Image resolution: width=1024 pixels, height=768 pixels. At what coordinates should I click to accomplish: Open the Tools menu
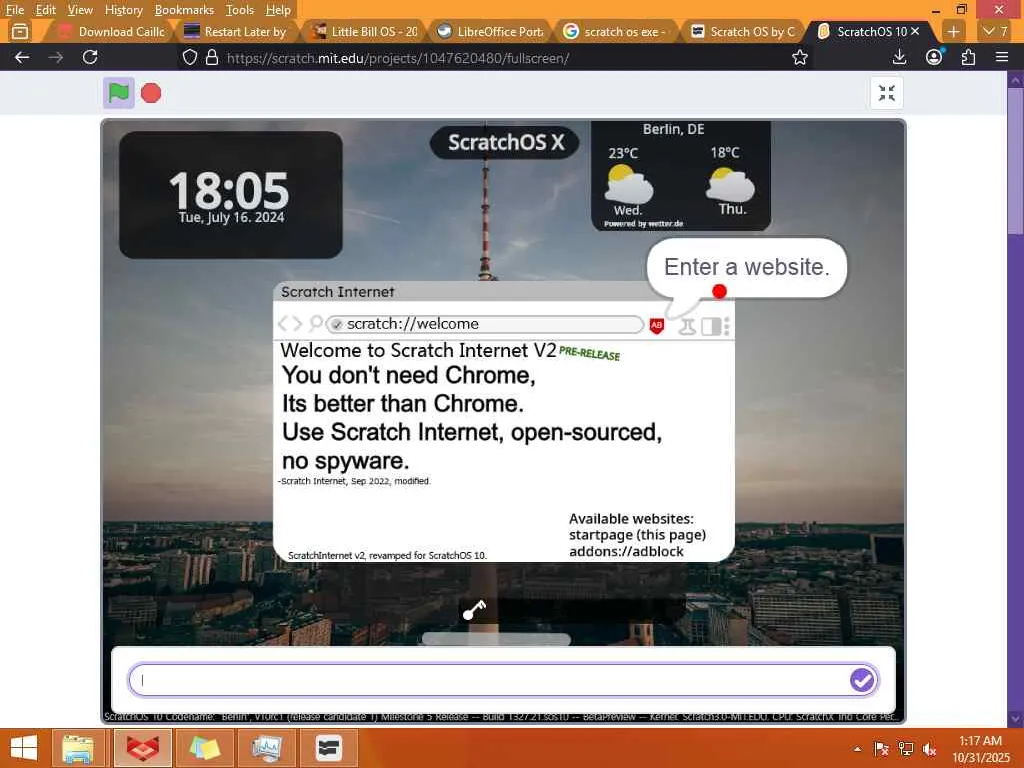coord(240,10)
